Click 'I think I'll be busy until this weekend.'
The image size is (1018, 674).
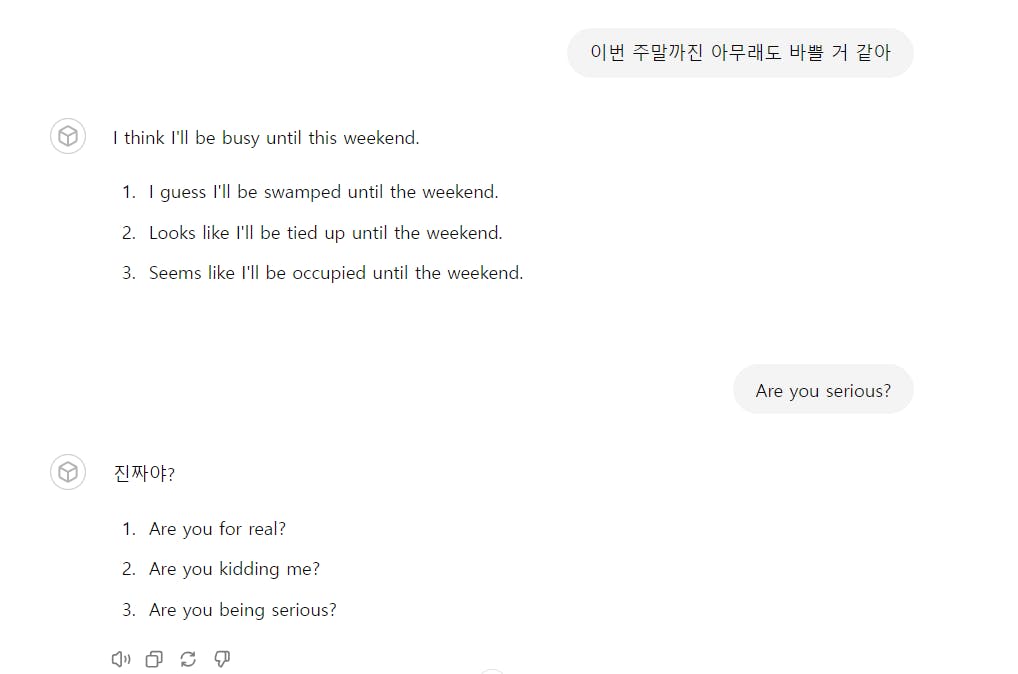click(266, 138)
